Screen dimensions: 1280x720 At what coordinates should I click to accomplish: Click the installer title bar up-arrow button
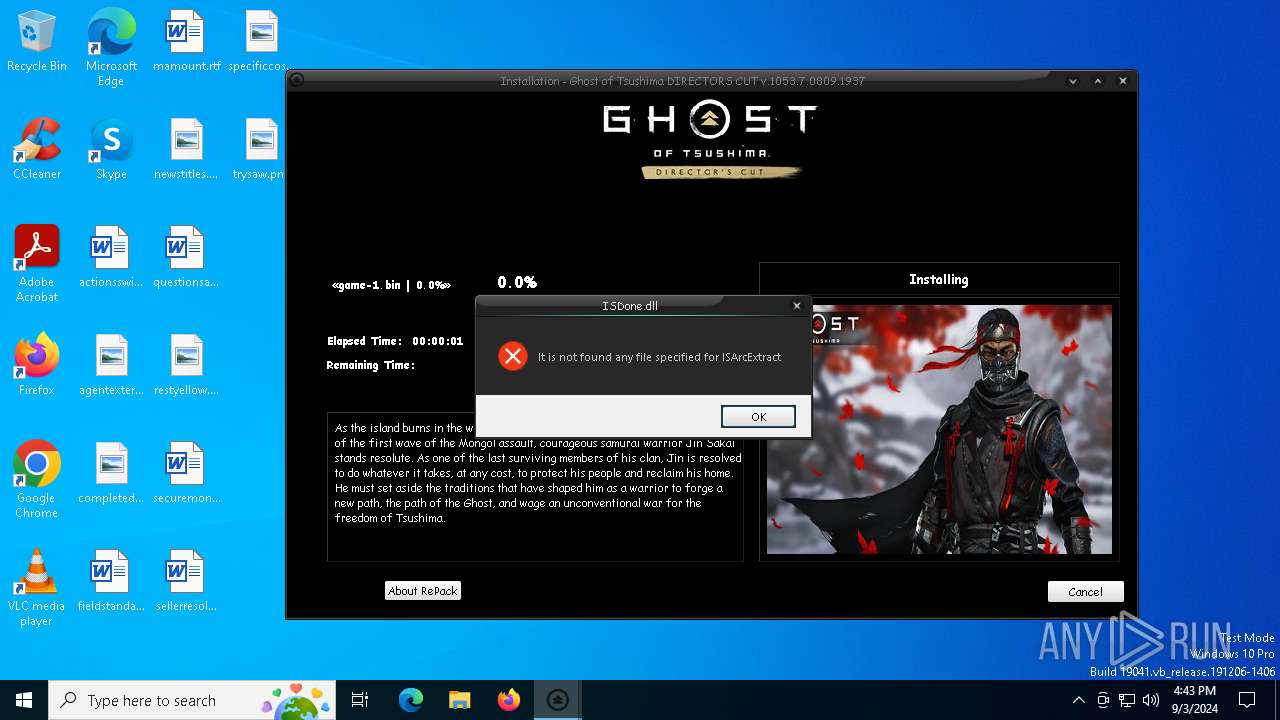click(1098, 81)
